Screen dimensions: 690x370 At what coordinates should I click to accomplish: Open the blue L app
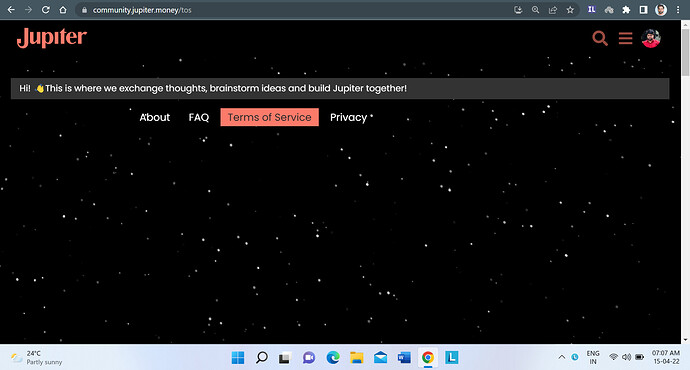coord(451,358)
